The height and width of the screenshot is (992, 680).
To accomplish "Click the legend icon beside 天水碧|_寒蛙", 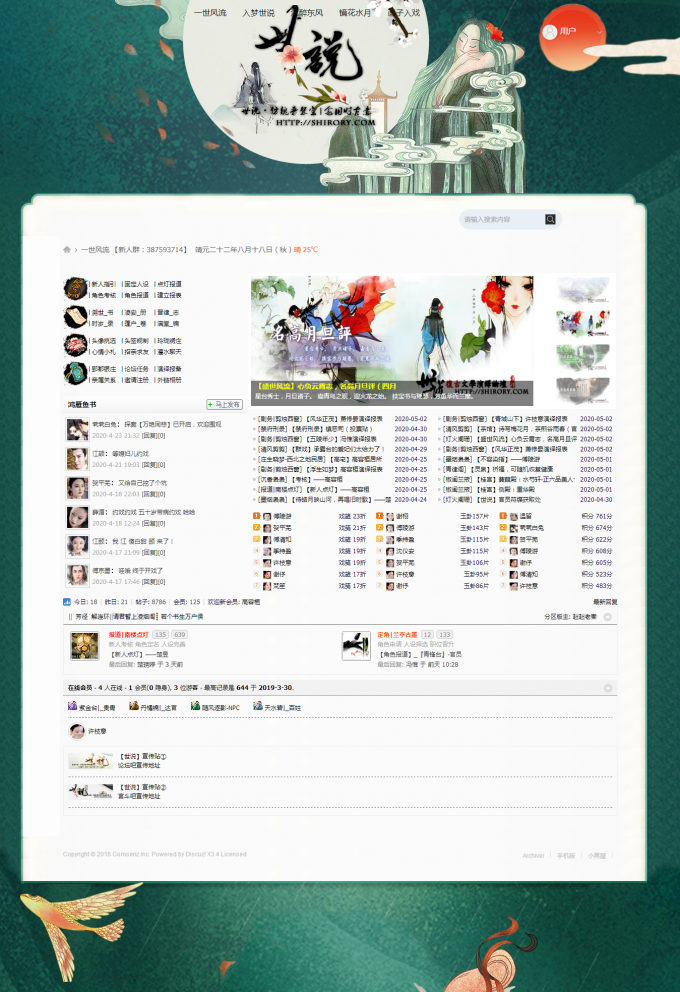I will 257,706.
